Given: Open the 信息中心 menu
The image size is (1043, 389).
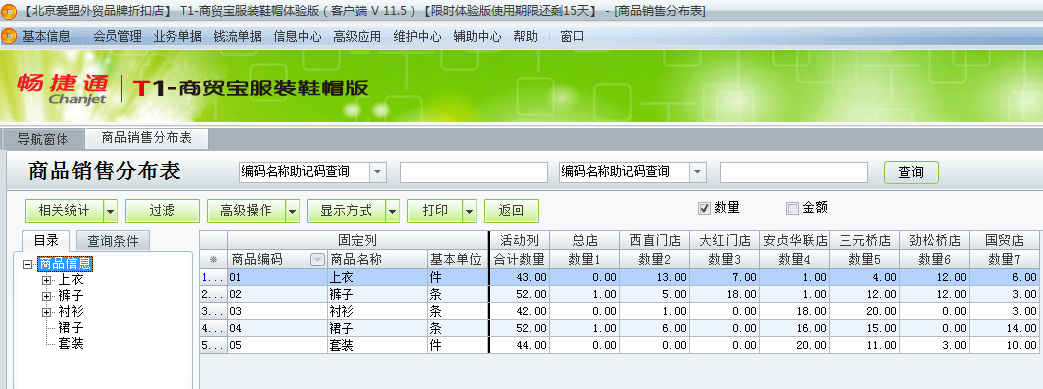Looking at the screenshot, I should [297, 37].
